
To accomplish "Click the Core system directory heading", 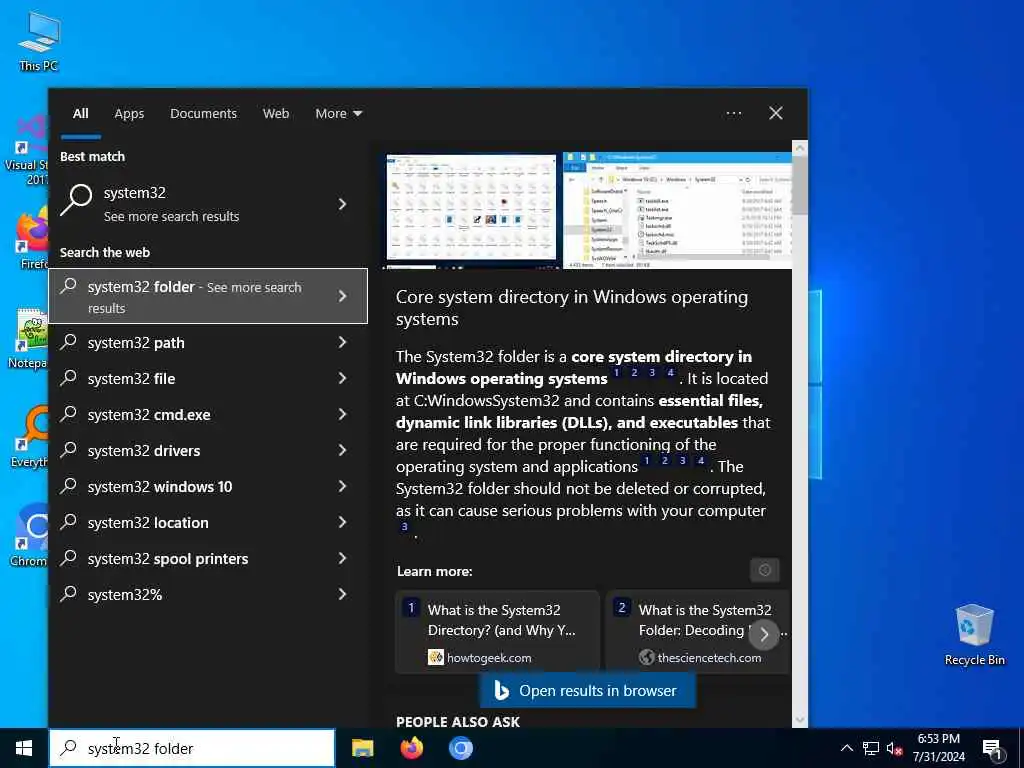I will [571, 308].
